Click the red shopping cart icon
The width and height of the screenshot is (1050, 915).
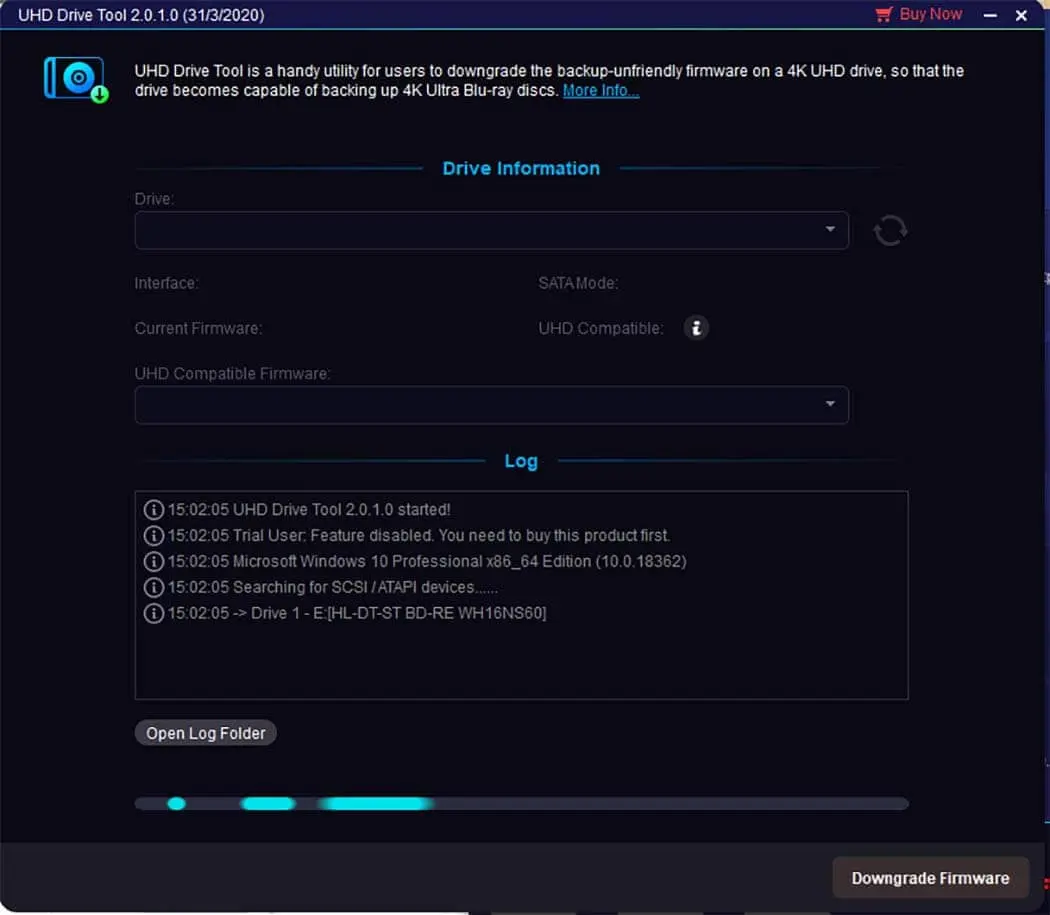point(883,15)
